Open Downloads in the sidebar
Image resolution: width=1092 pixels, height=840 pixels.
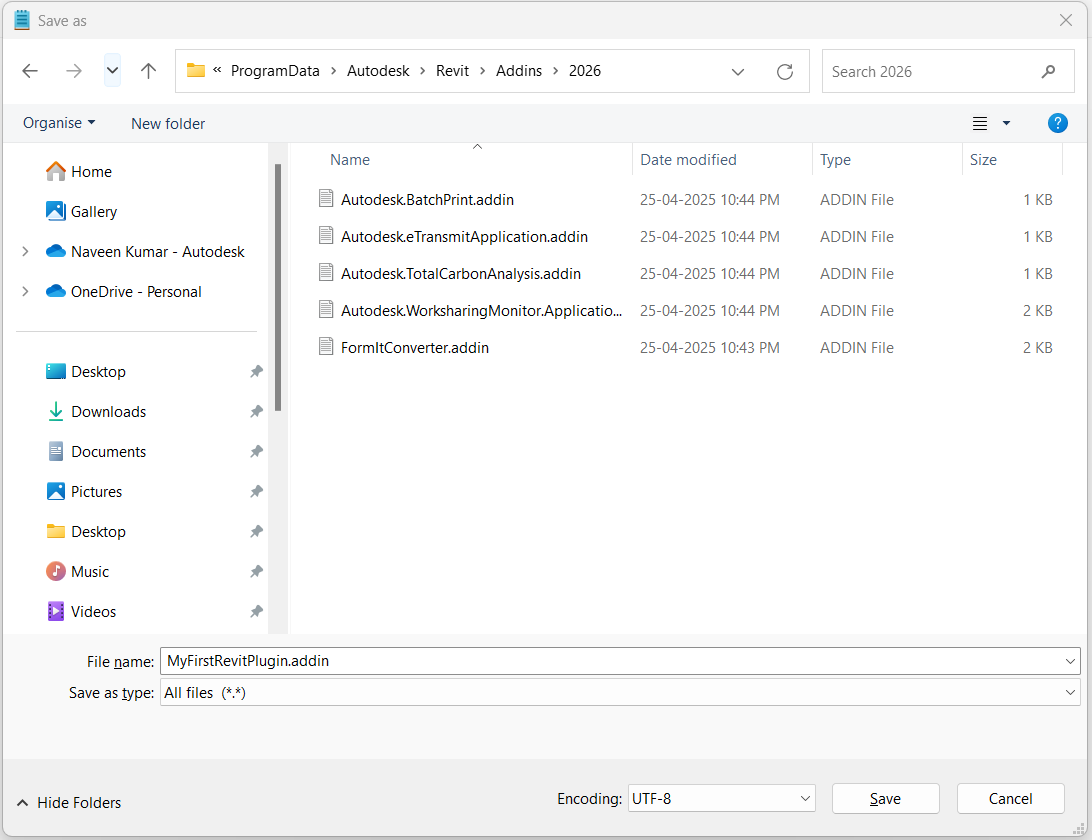108,412
